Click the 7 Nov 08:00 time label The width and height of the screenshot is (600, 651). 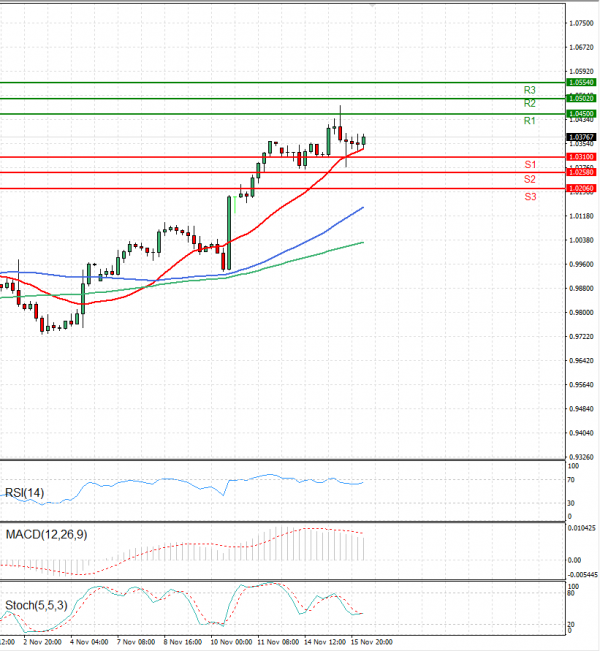tap(136, 642)
